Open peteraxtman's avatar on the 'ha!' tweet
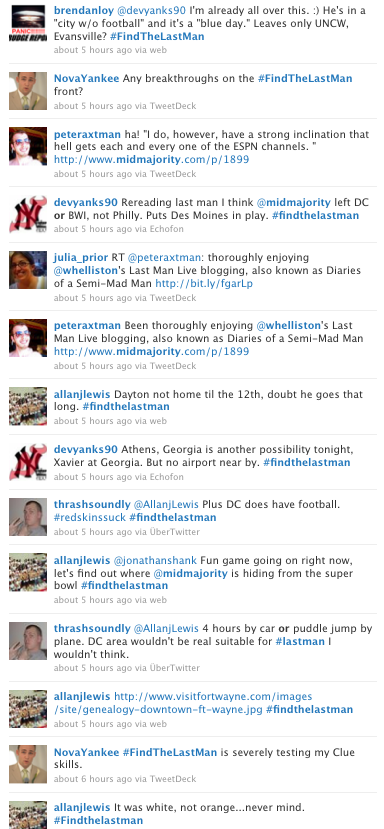Viewport: 384px width, 829px height. [x=28, y=146]
